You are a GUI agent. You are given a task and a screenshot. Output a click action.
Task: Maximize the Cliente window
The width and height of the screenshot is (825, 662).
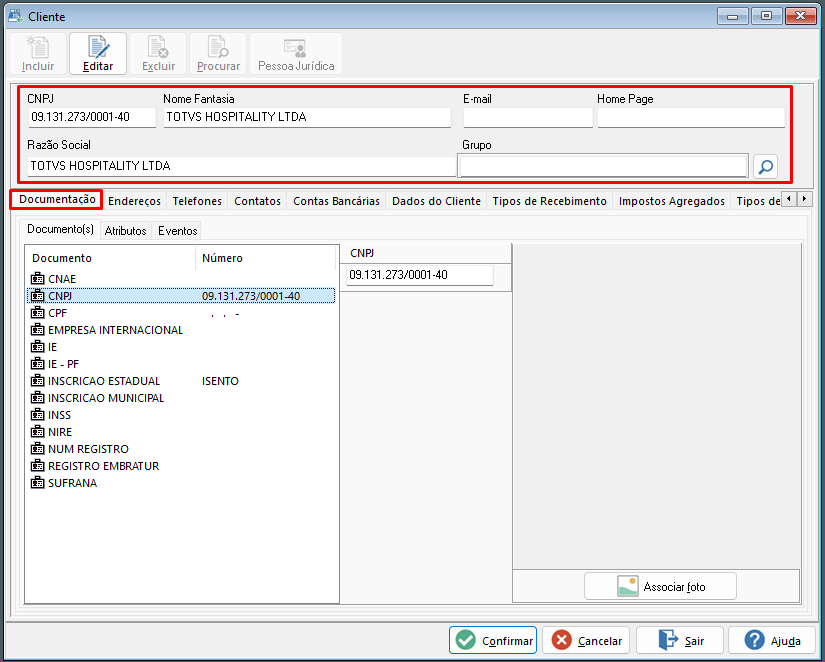tap(766, 16)
